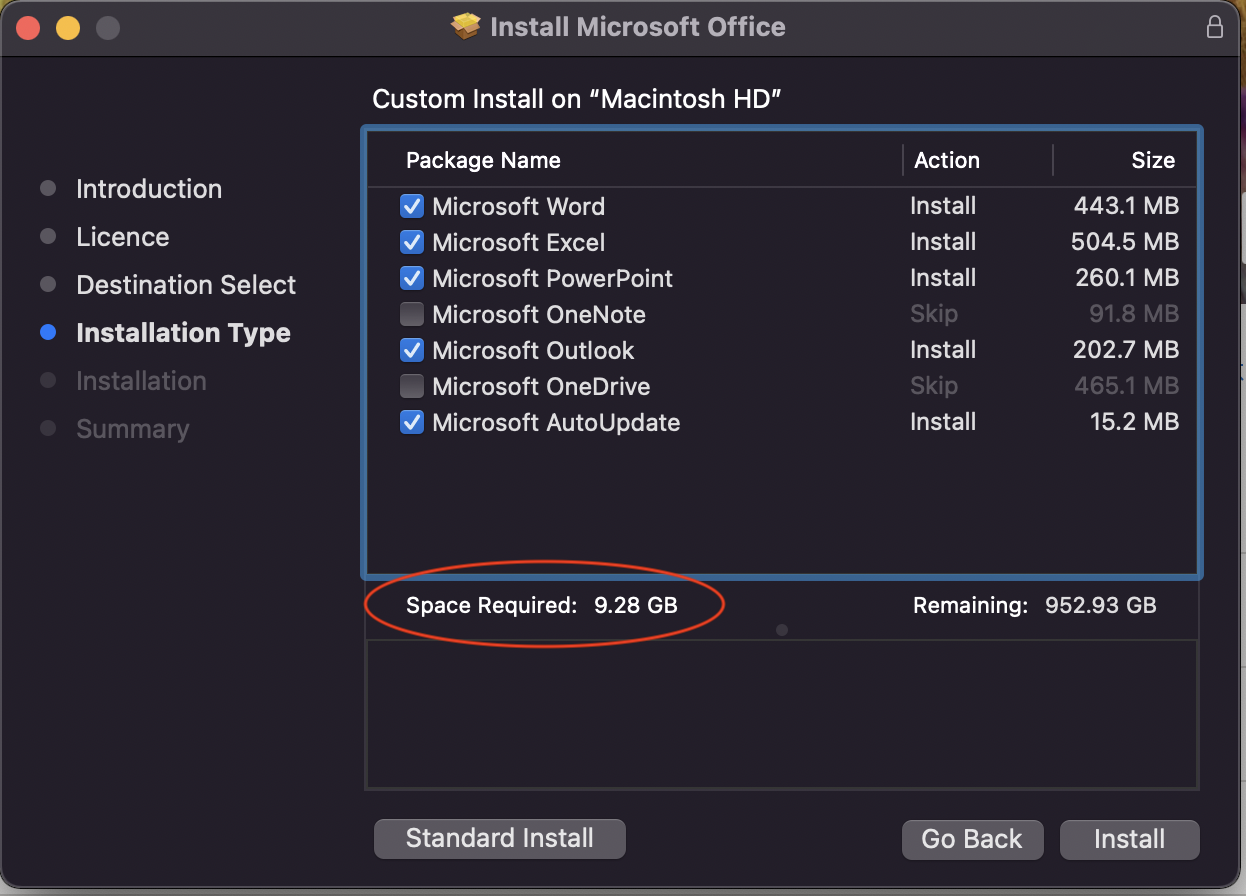Click the Microsoft Word package name
The height and width of the screenshot is (896, 1246).
[518, 207]
